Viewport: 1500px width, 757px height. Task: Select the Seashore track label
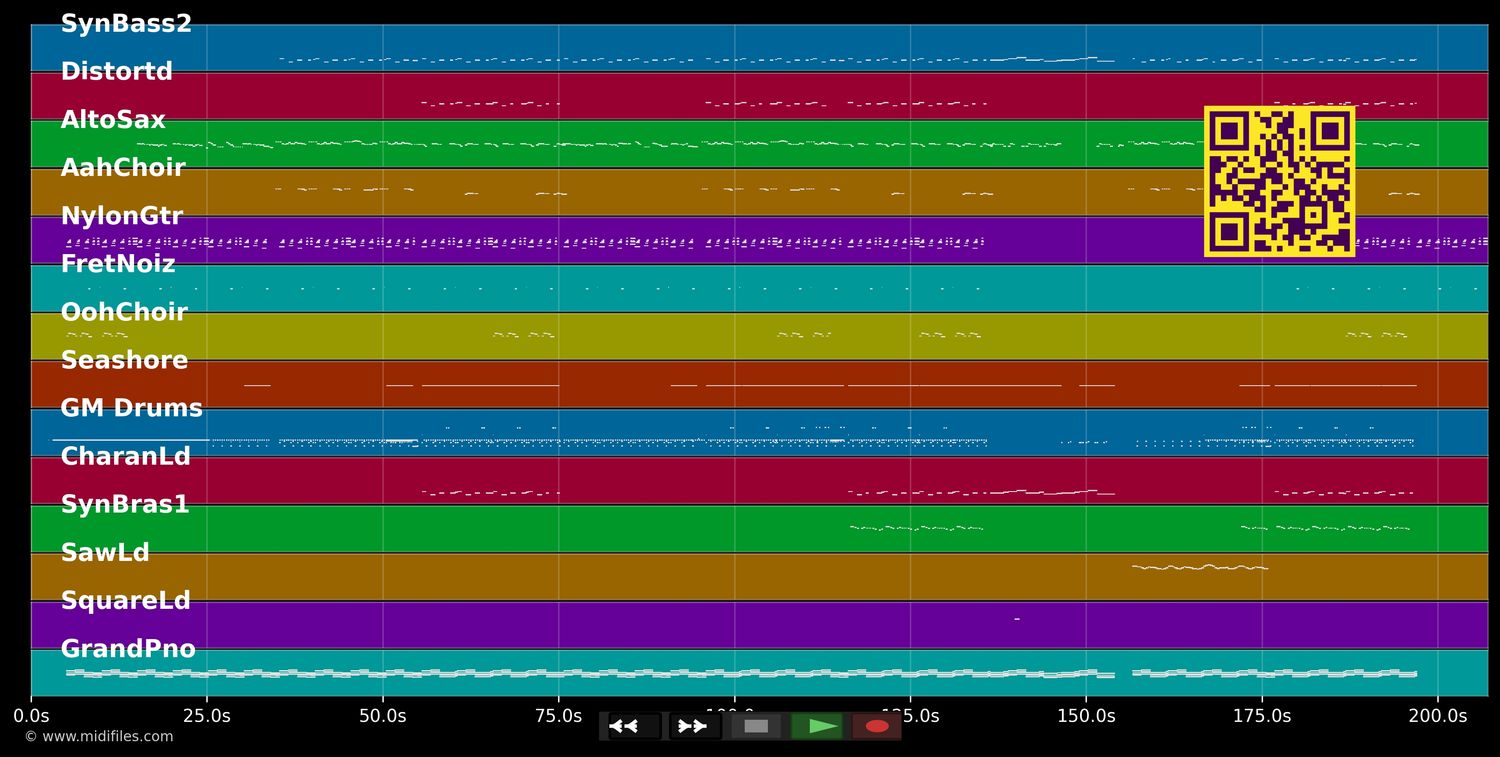point(124,360)
